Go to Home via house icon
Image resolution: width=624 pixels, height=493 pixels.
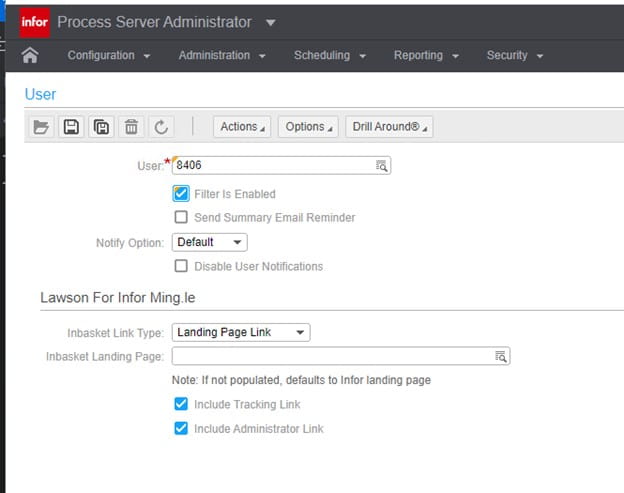click(30, 55)
